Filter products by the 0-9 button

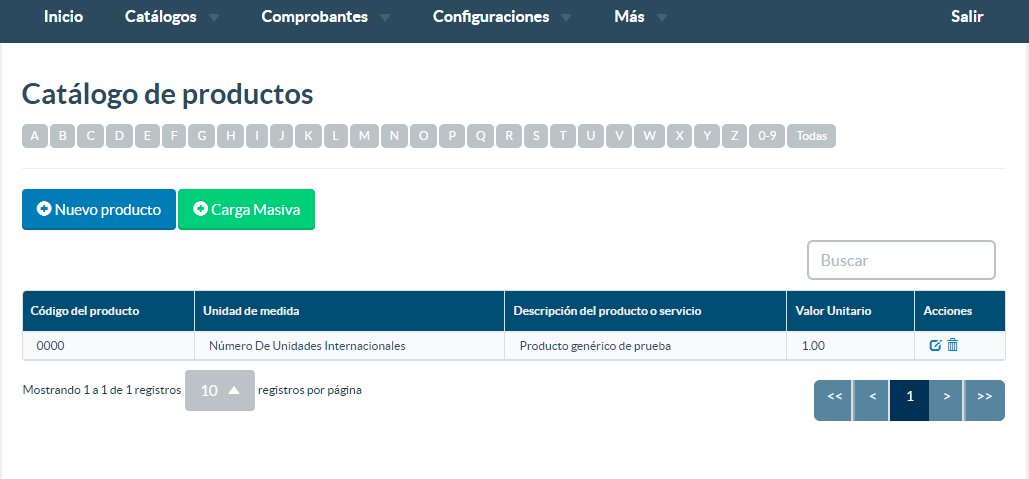click(767, 136)
